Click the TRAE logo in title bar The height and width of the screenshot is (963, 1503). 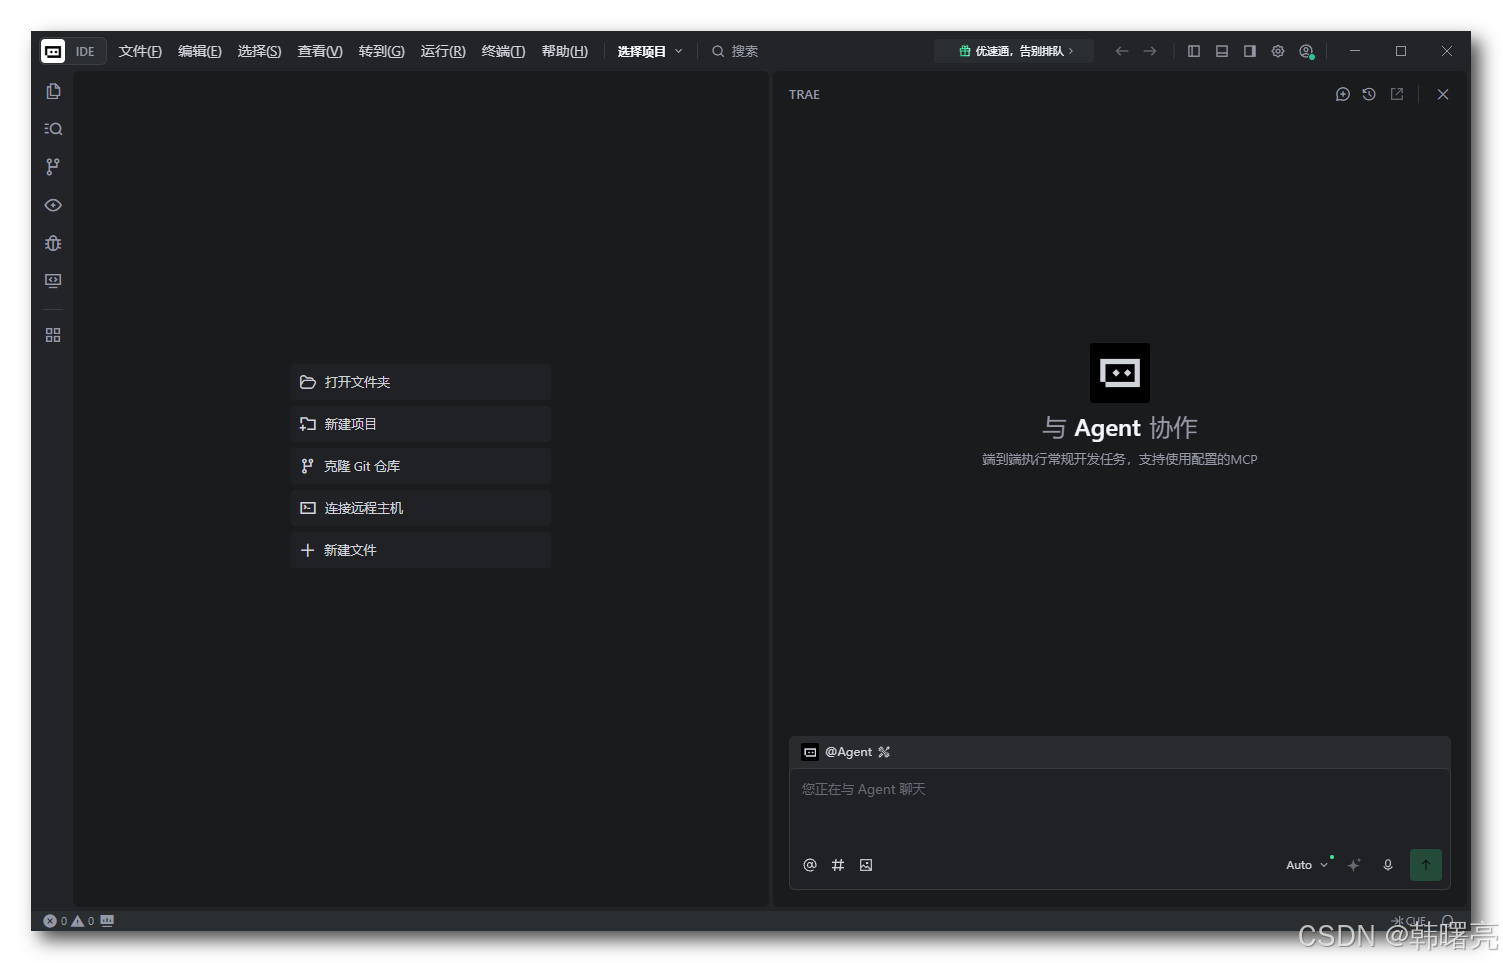53,51
